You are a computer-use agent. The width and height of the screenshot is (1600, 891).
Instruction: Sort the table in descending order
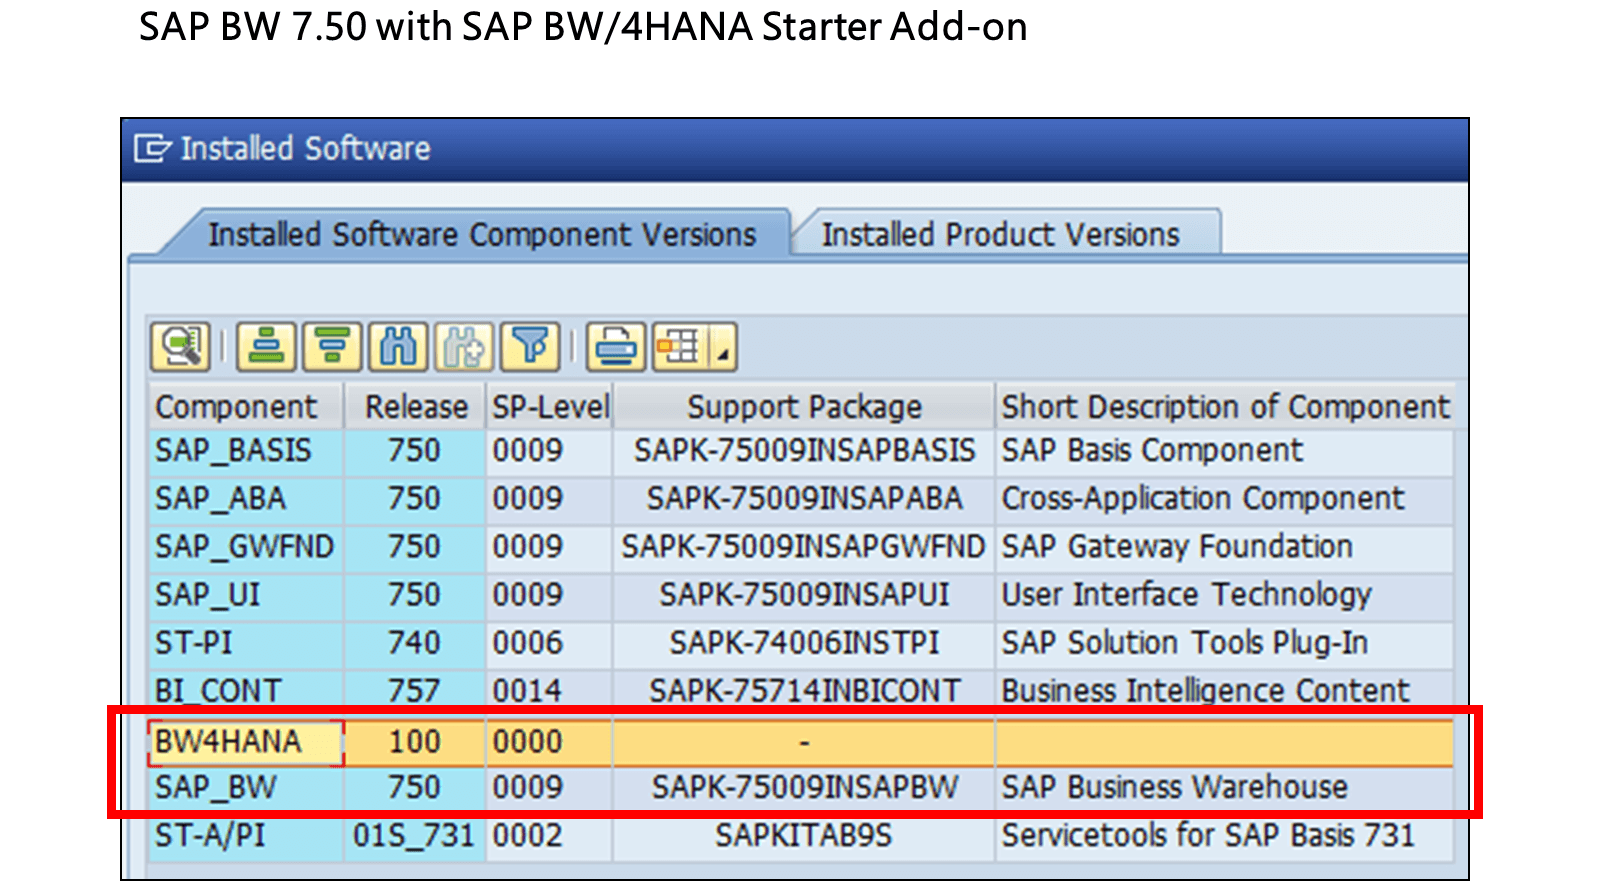(332, 347)
